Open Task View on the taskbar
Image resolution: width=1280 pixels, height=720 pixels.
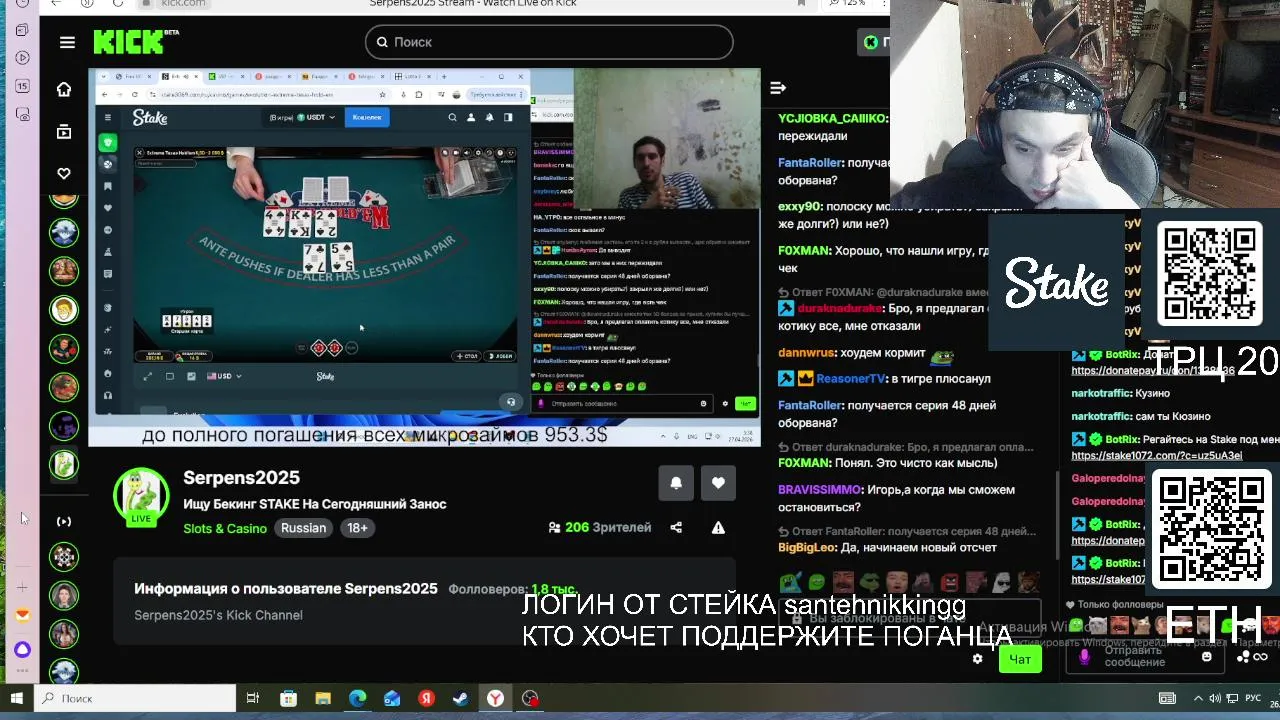pyautogui.click(x=253, y=698)
